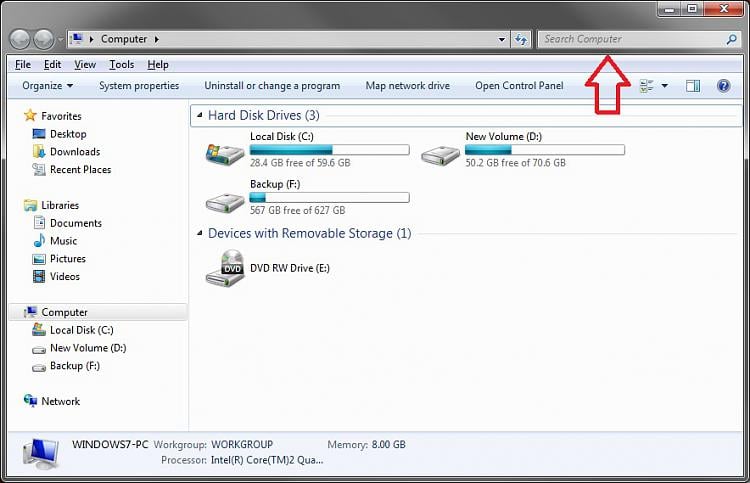Click the Downloads folder icon

click(x=39, y=152)
